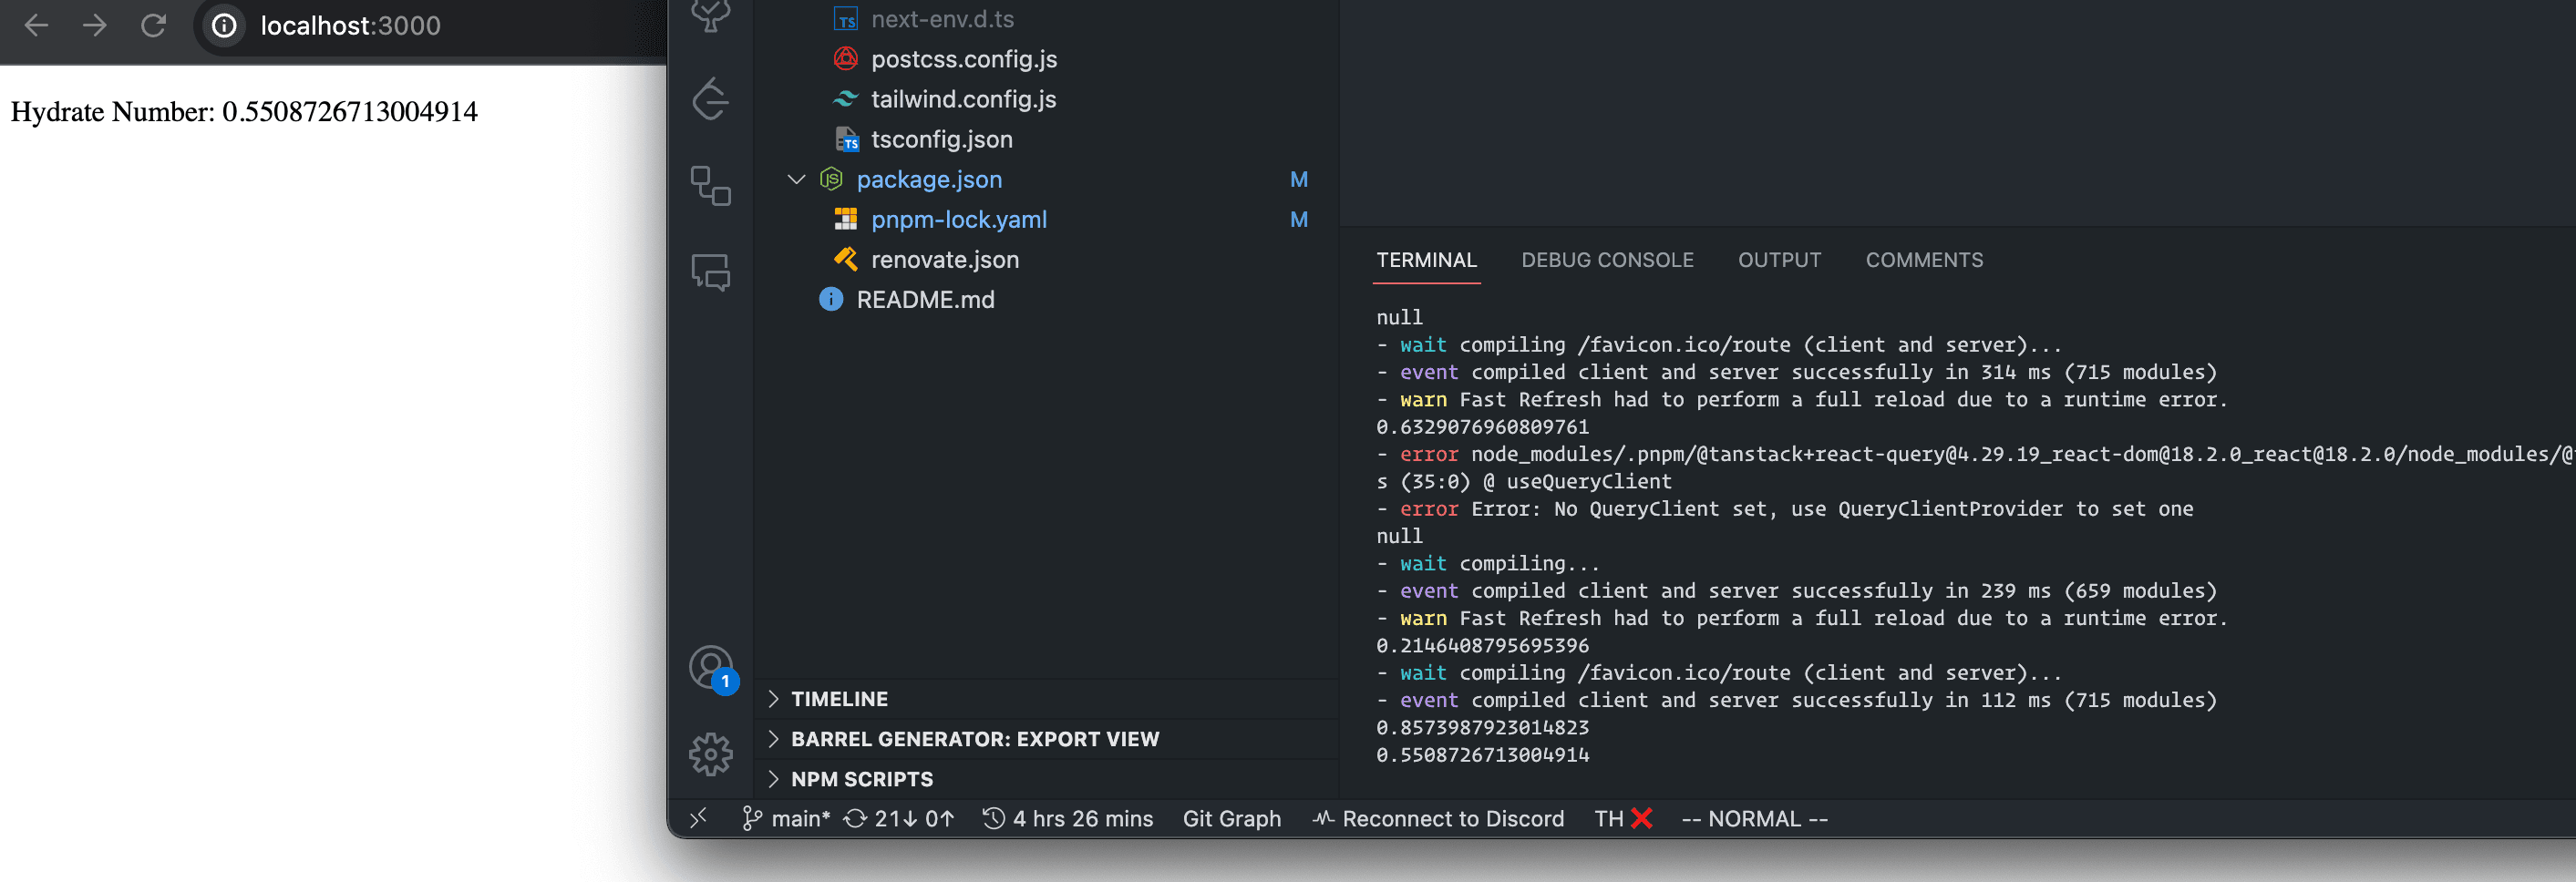The width and height of the screenshot is (2576, 882).
Task: Switch to the OUTPUT tab
Action: click(x=1779, y=260)
